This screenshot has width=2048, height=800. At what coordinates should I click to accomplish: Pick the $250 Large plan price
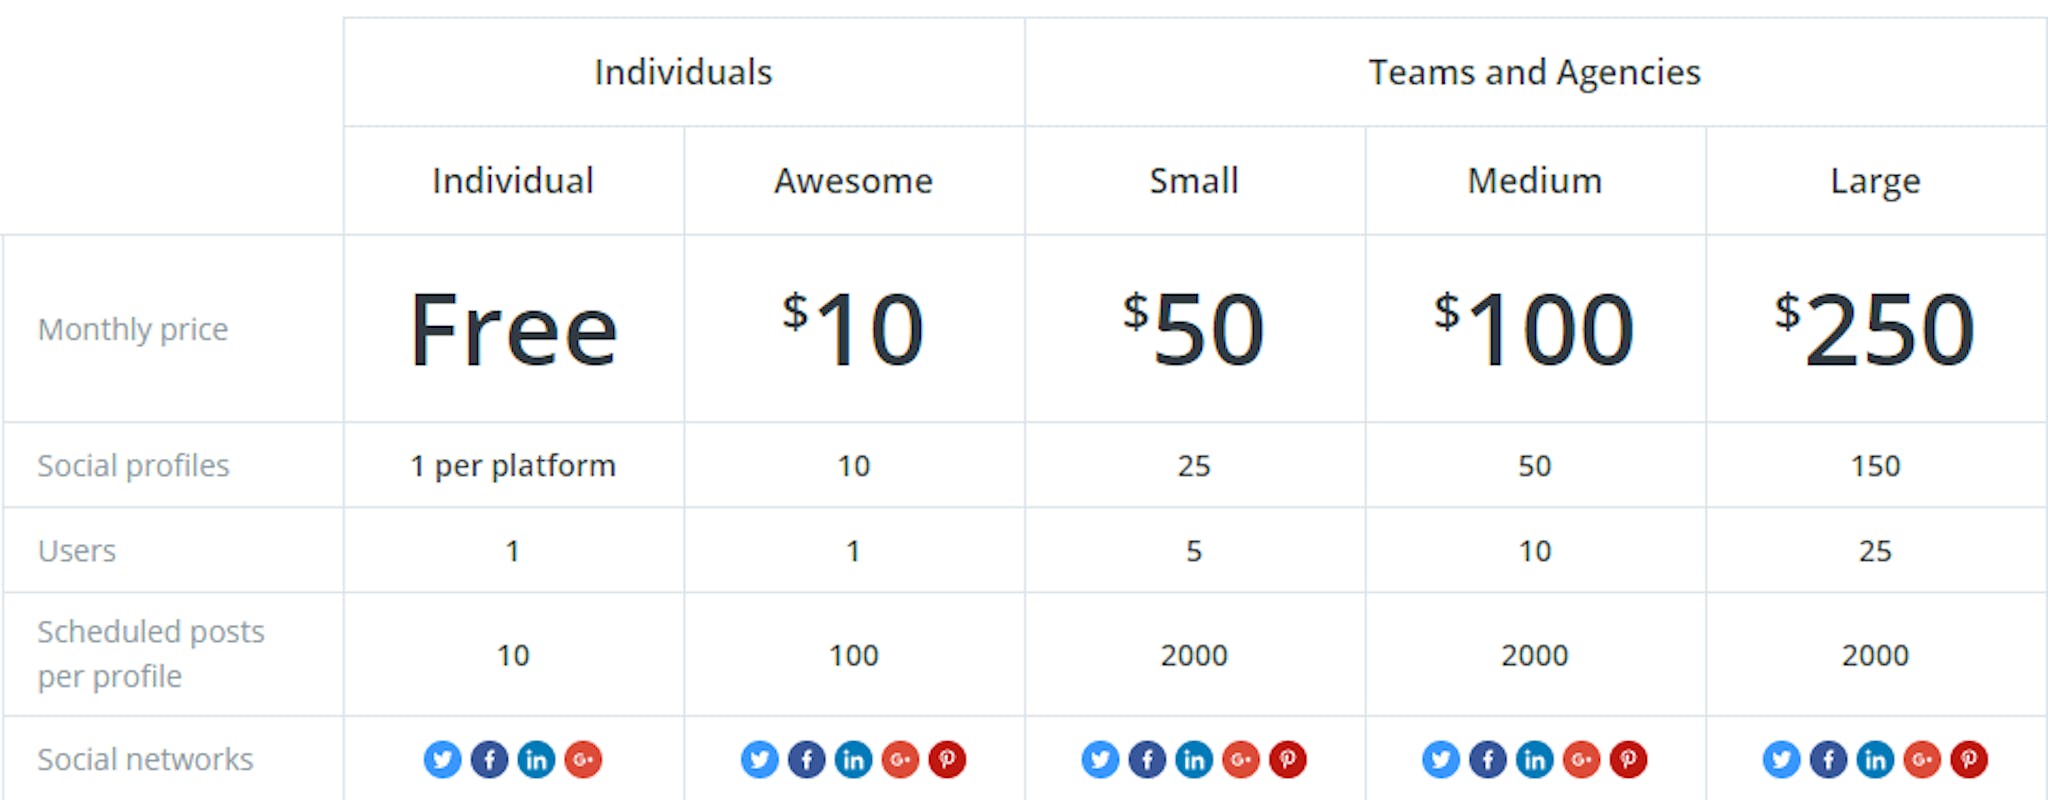tap(1875, 328)
